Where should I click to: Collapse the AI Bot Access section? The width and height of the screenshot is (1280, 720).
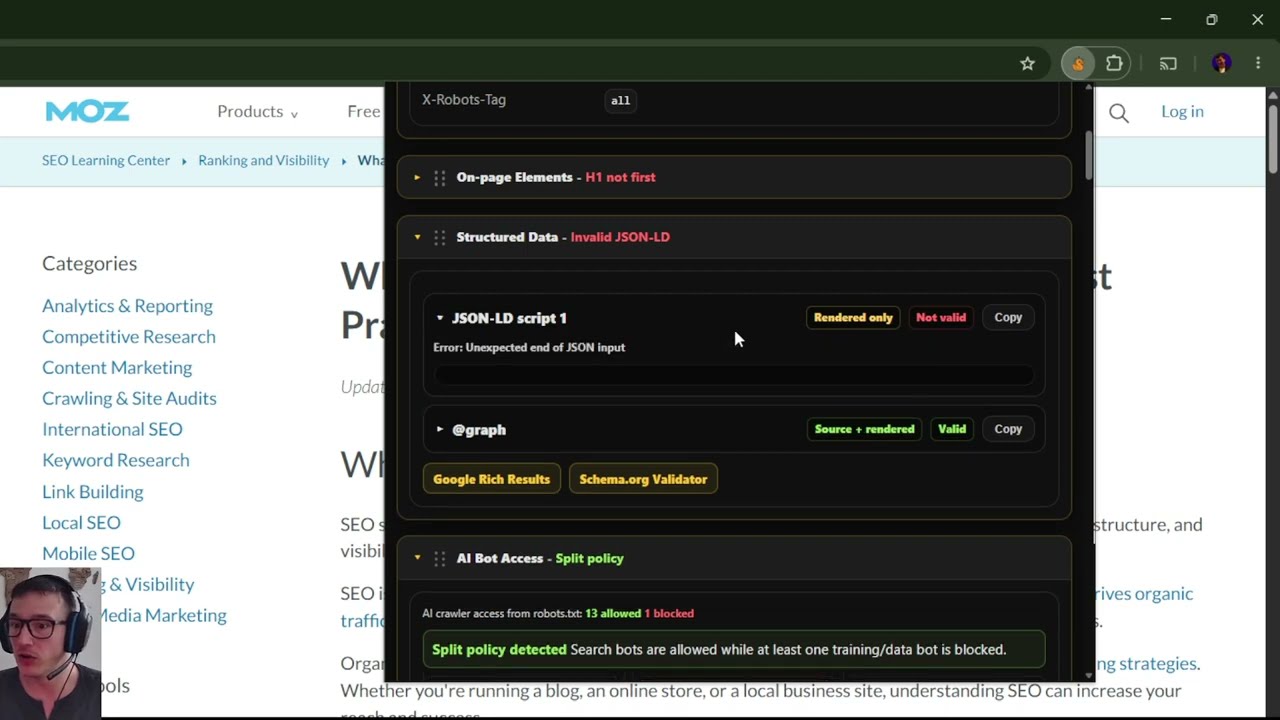(x=417, y=559)
